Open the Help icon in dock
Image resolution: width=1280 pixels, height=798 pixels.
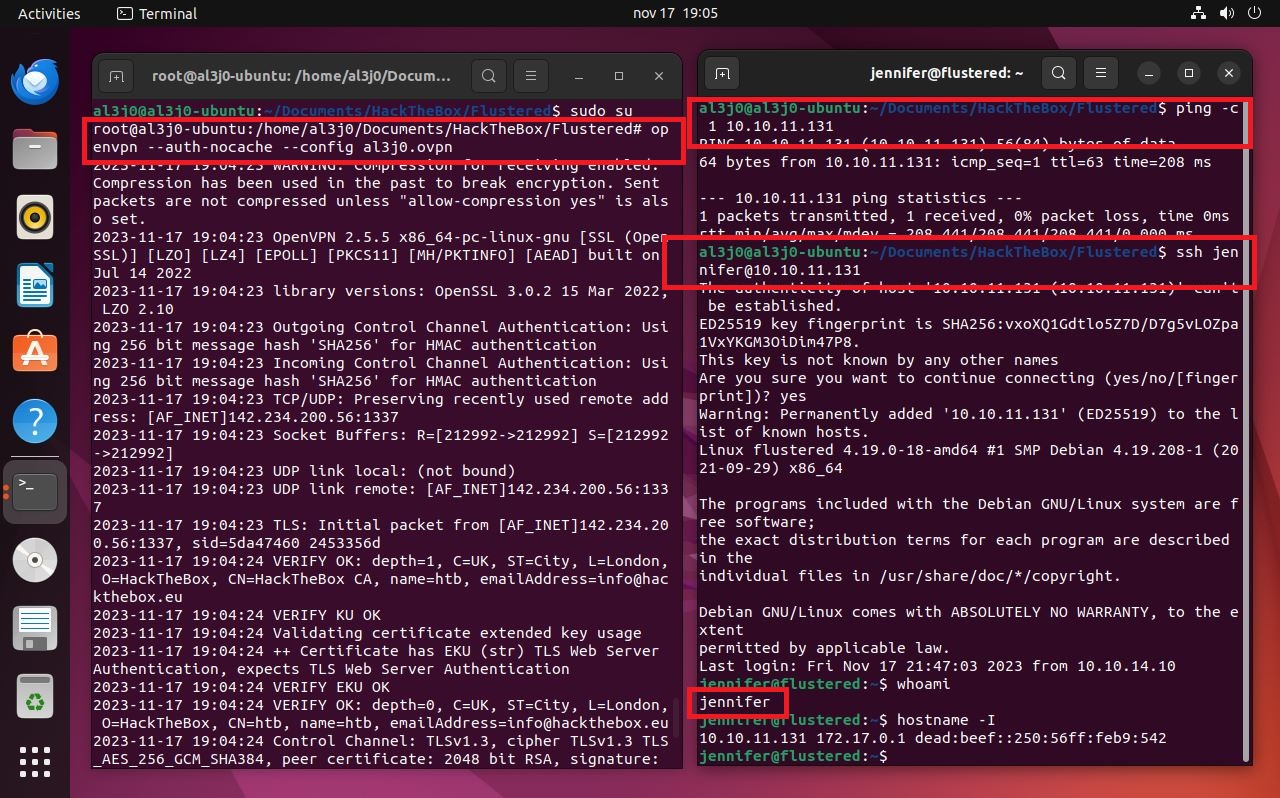pyautogui.click(x=35, y=421)
